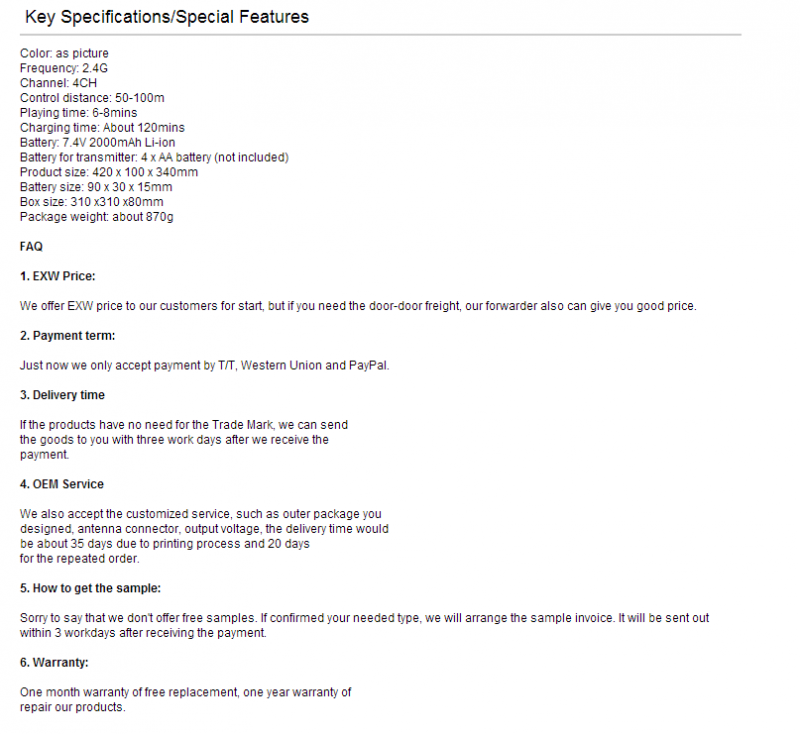Click 'Product size: 420 x 100 x 340mm'
Viewport: 800px width, 734px height.
(x=109, y=172)
